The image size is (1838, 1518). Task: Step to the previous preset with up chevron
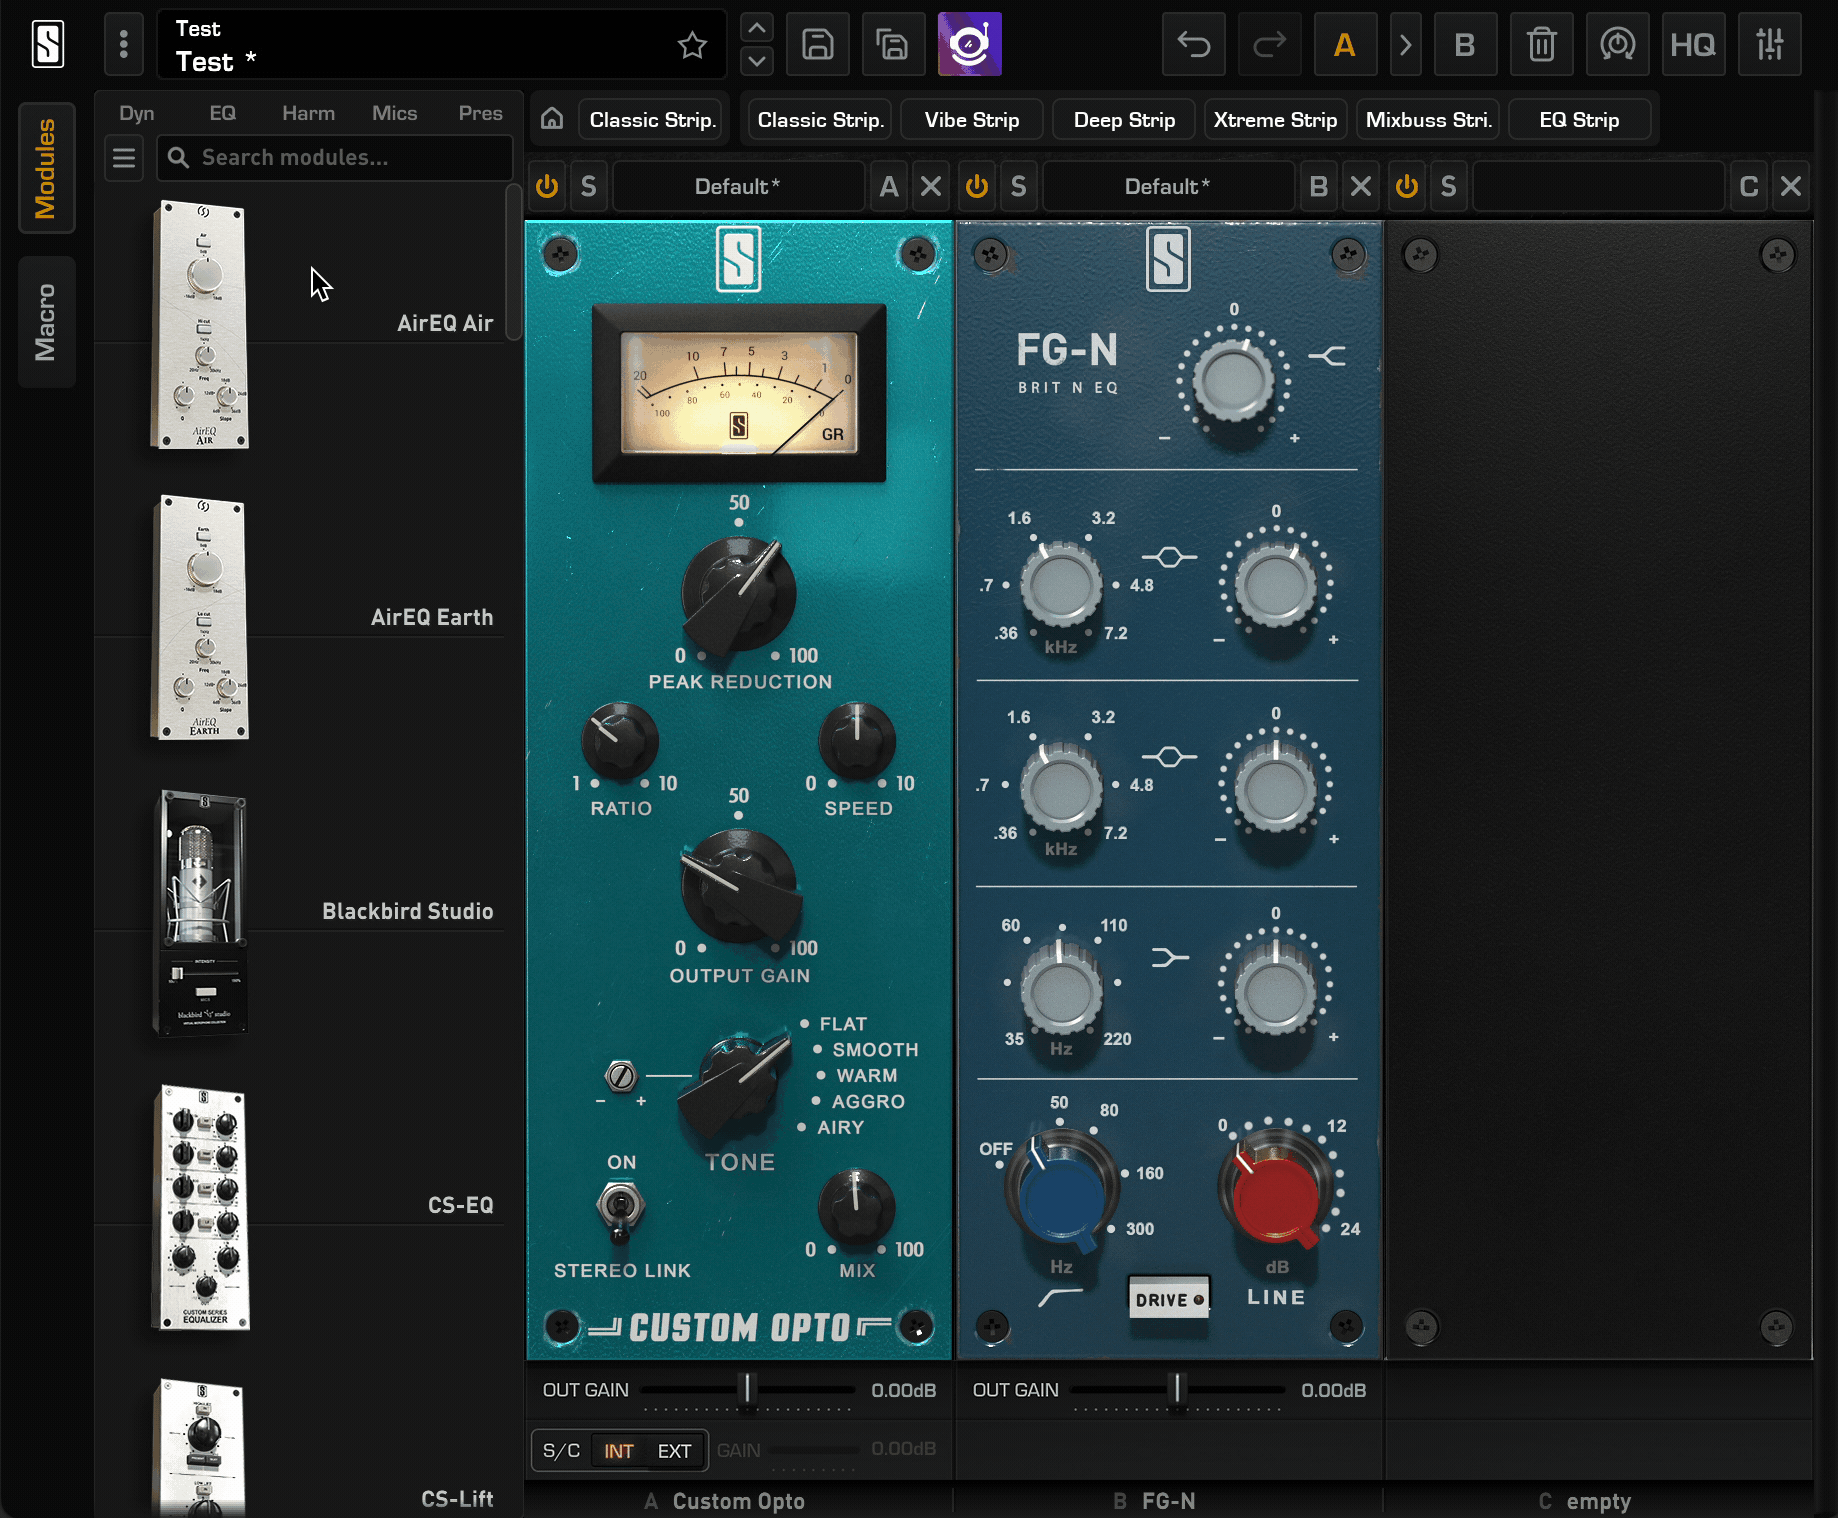(x=757, y=28)
